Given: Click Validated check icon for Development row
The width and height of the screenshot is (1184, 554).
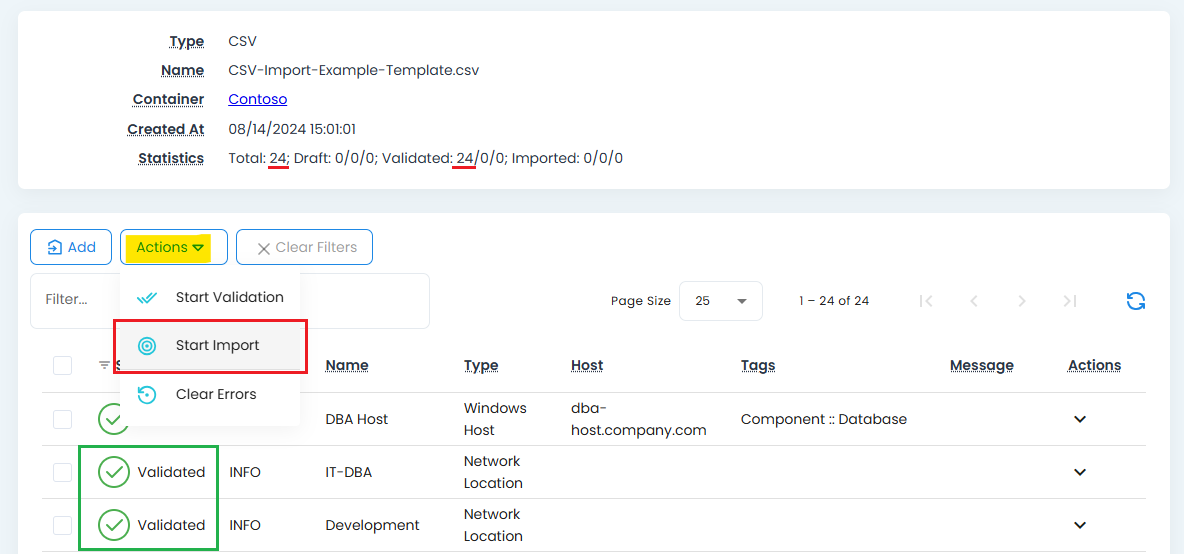Looking at the screenshot, I should point(114,525).
